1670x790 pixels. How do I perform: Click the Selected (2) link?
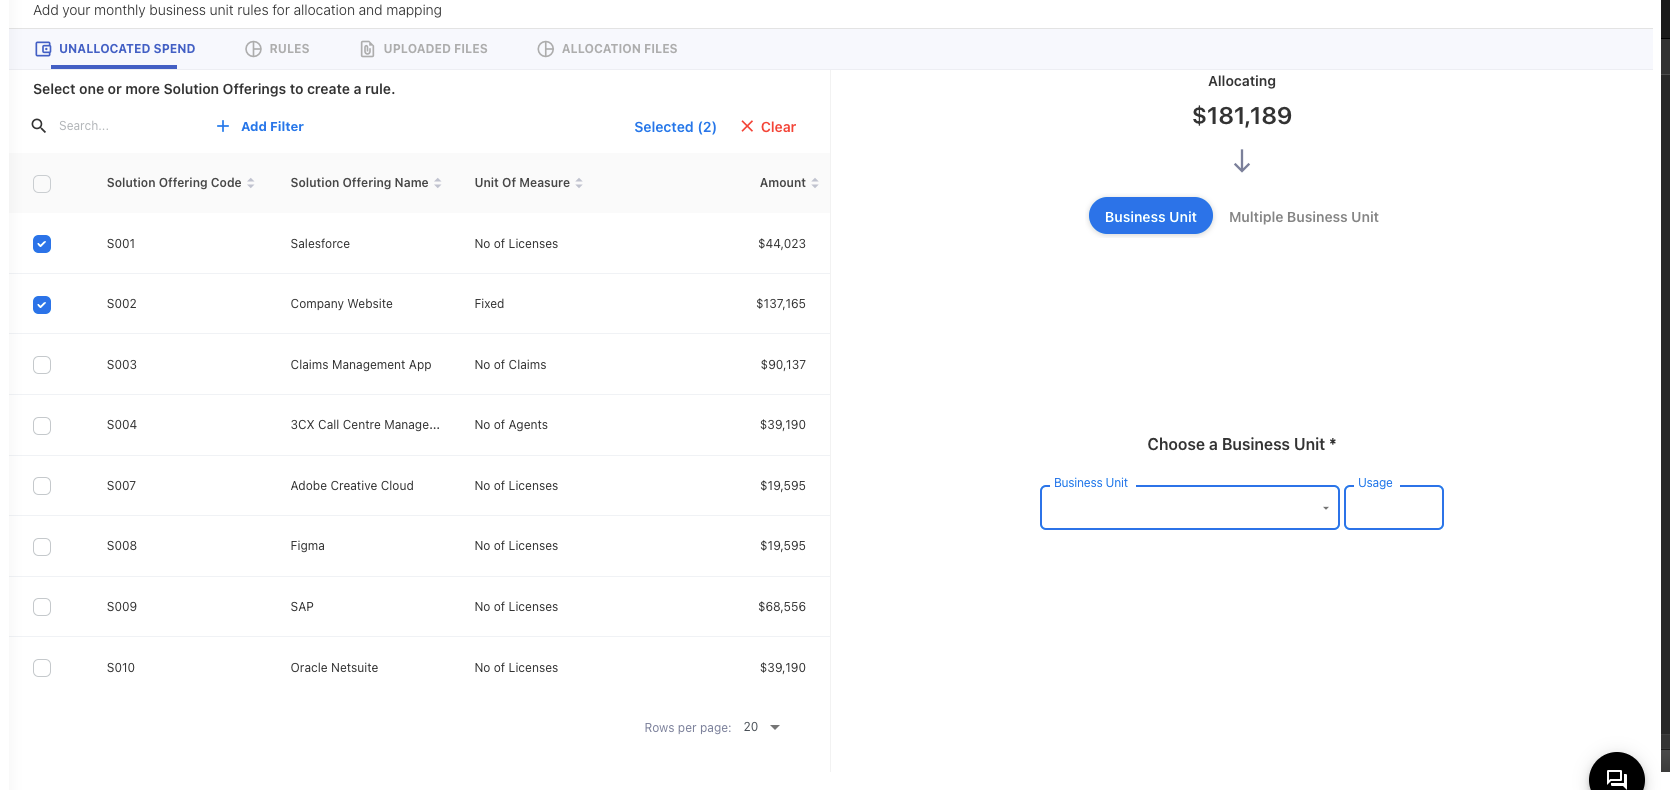pos(675,127)
